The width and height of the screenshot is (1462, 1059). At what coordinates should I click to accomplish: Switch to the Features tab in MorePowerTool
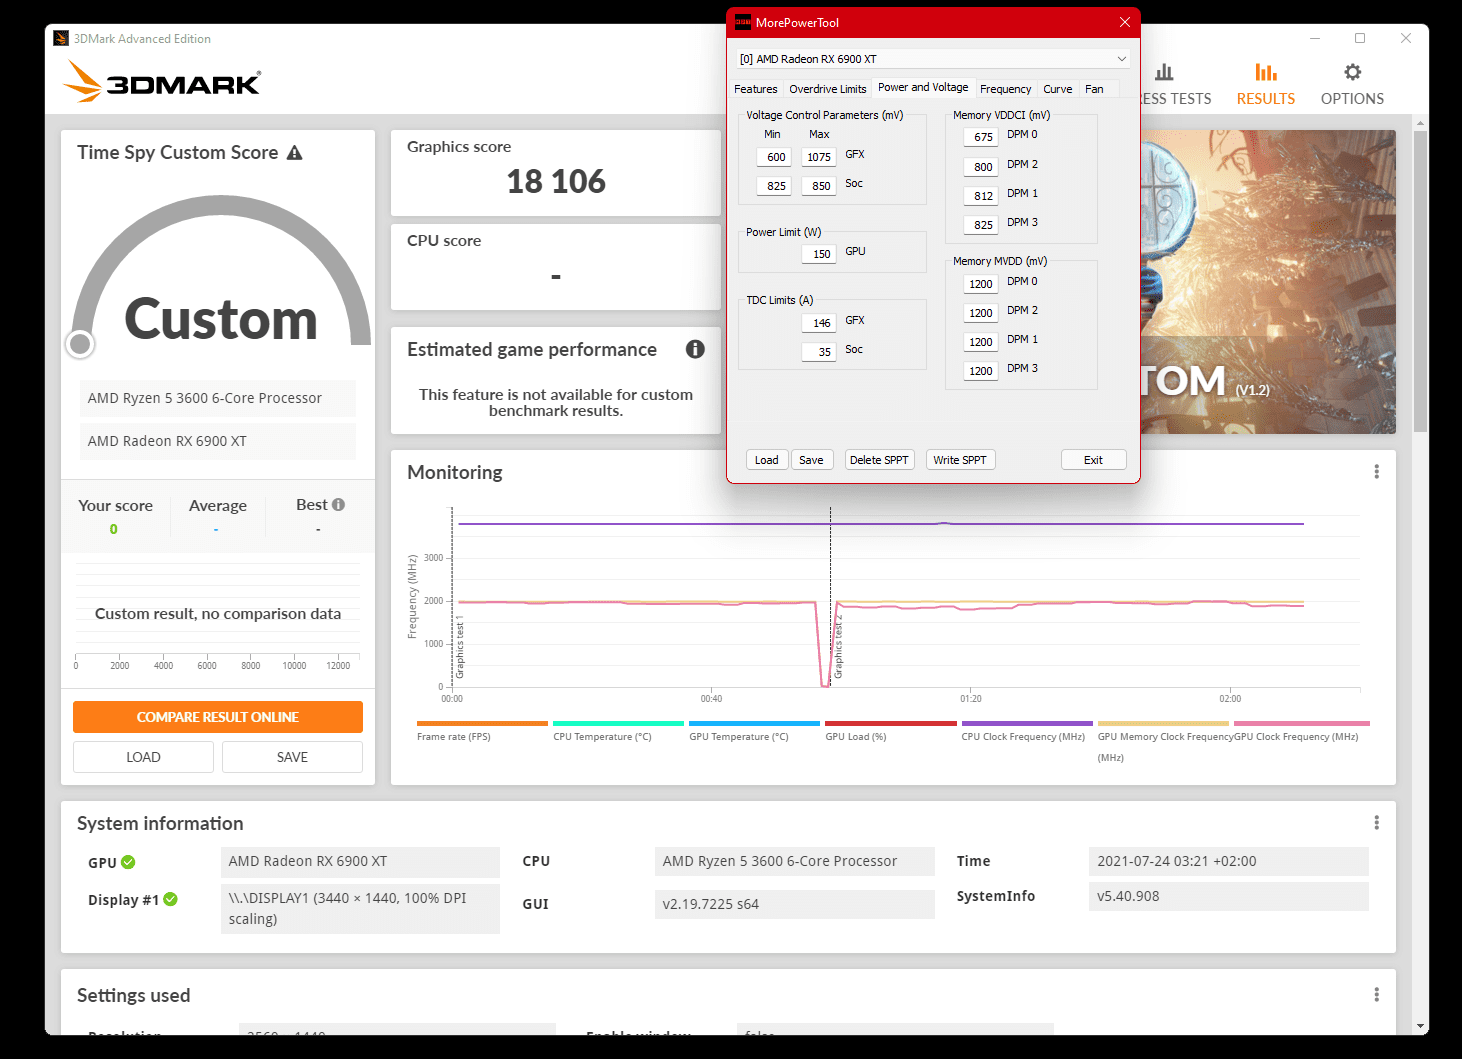click(x=756, y=89)
